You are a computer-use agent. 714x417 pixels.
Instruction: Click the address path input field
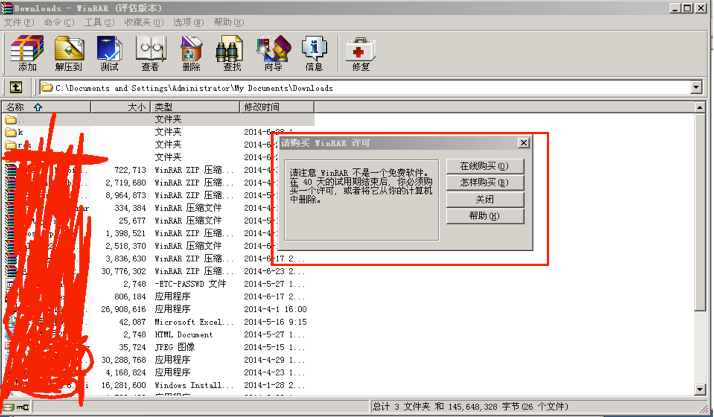point(365,87)
